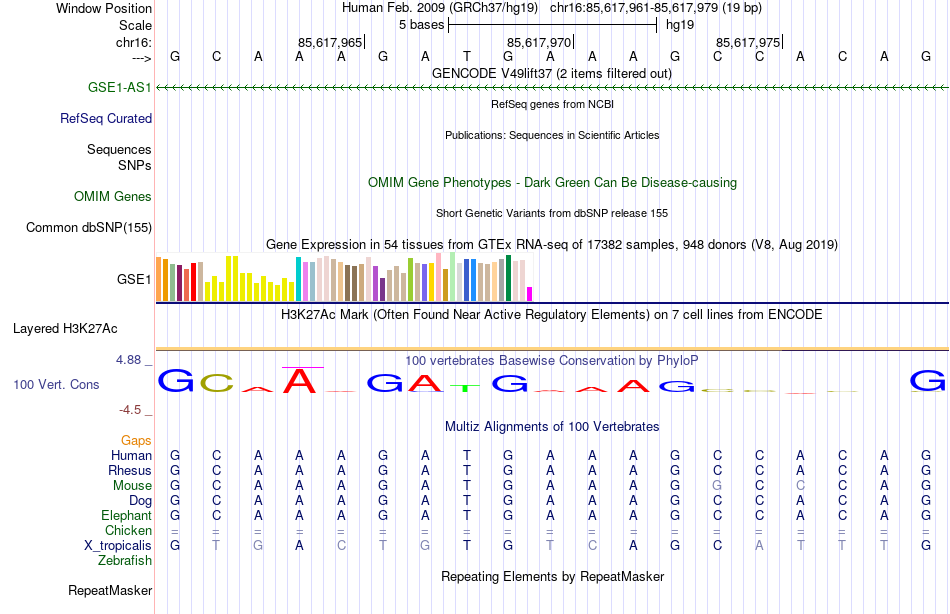Open the GSE1 GTEx expression bar chart
This screenshot has width=950, height=614.
344,278
